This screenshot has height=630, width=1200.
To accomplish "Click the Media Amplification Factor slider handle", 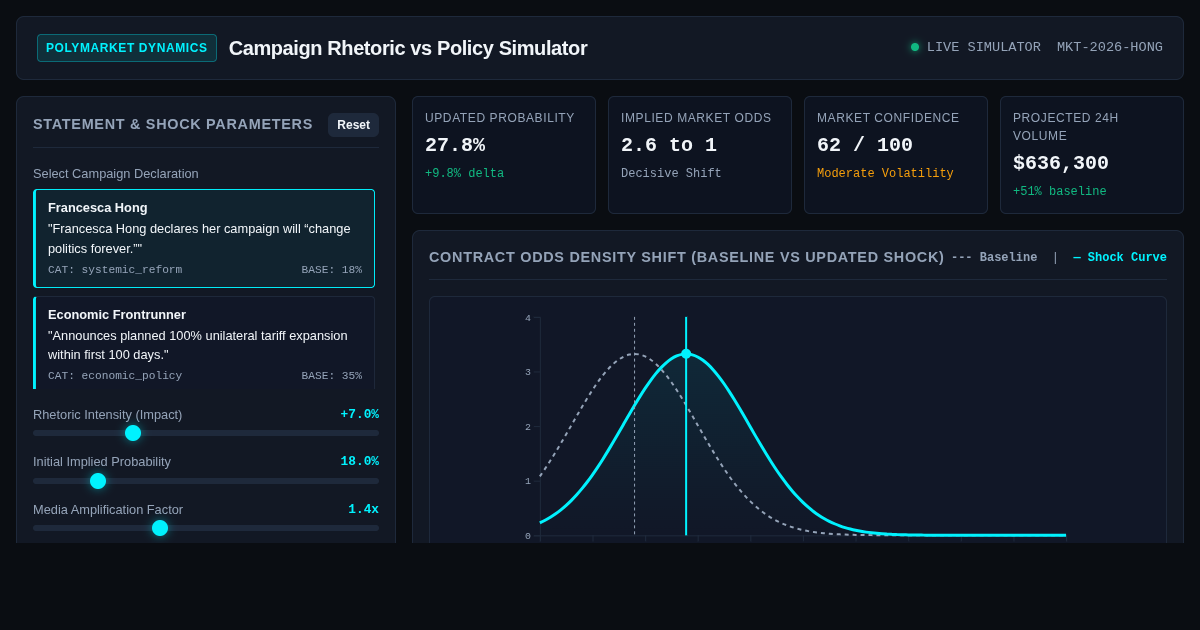I will (160, 528).
